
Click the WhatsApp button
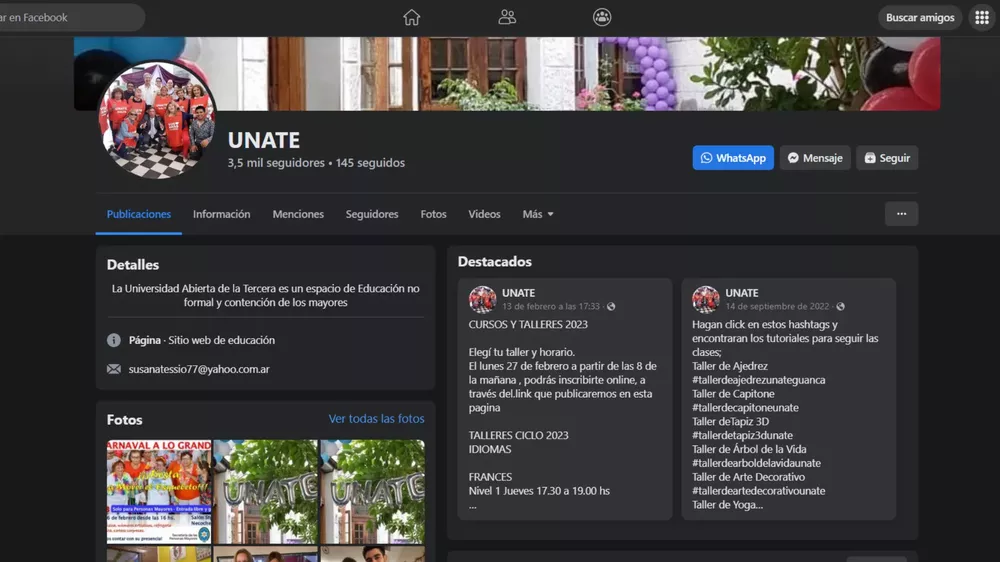733,158
